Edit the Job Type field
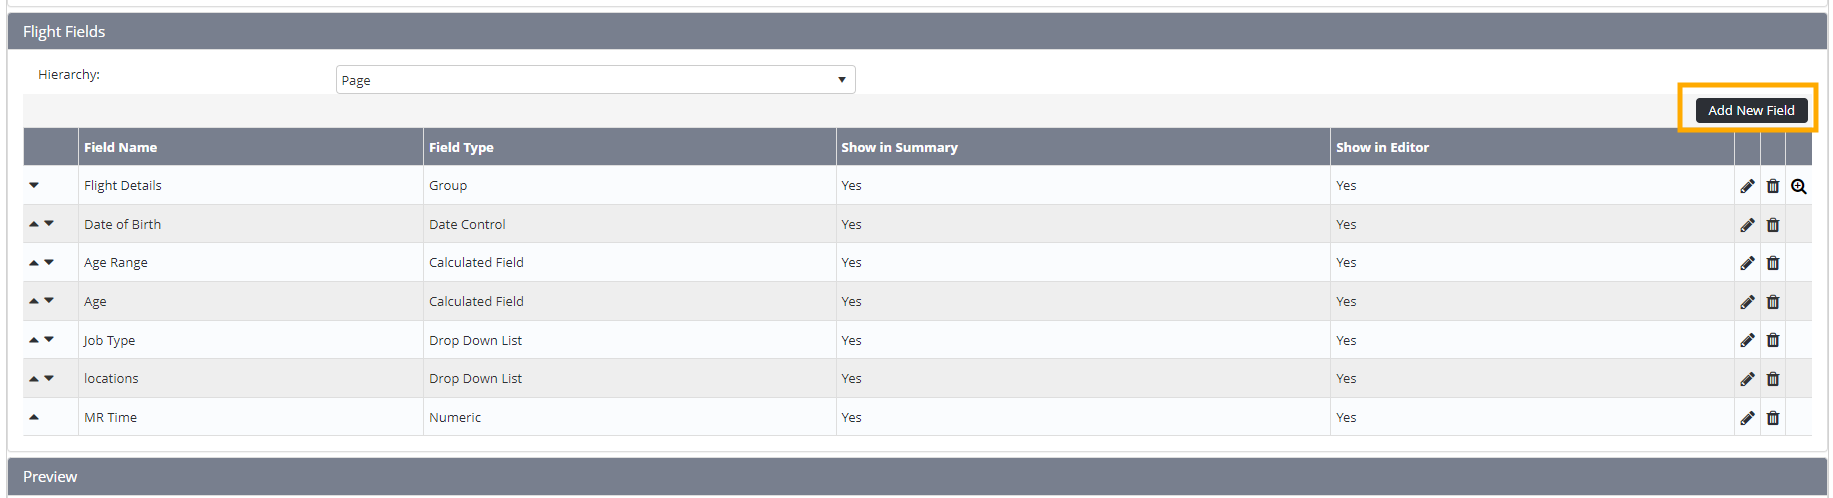The height and width of the screenshot is (498, 1833). coord(1747,340)
